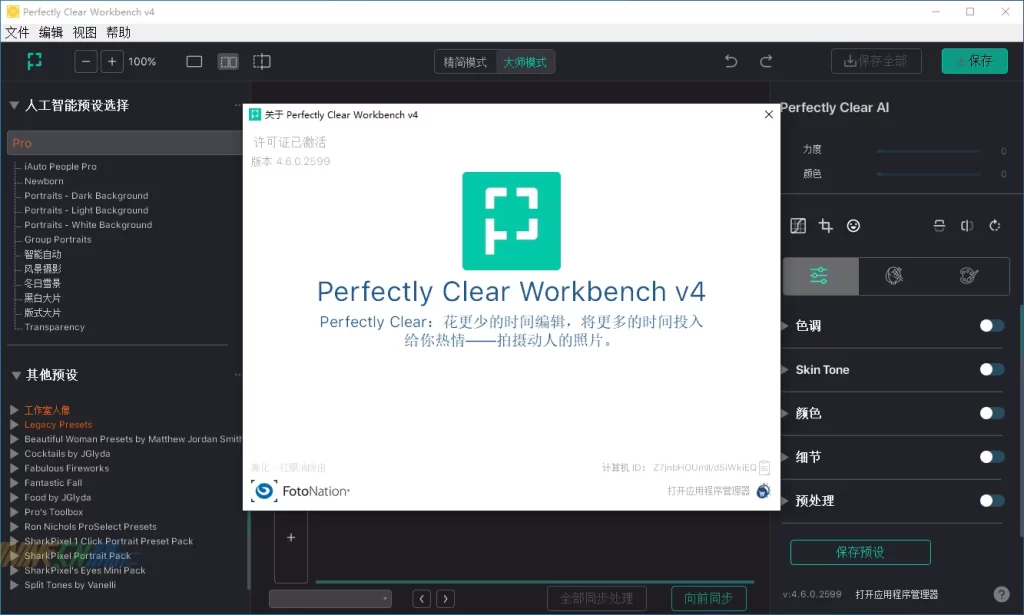Click the 保存预设 button
1024x615 pixels.
click(x=860, y=552)
